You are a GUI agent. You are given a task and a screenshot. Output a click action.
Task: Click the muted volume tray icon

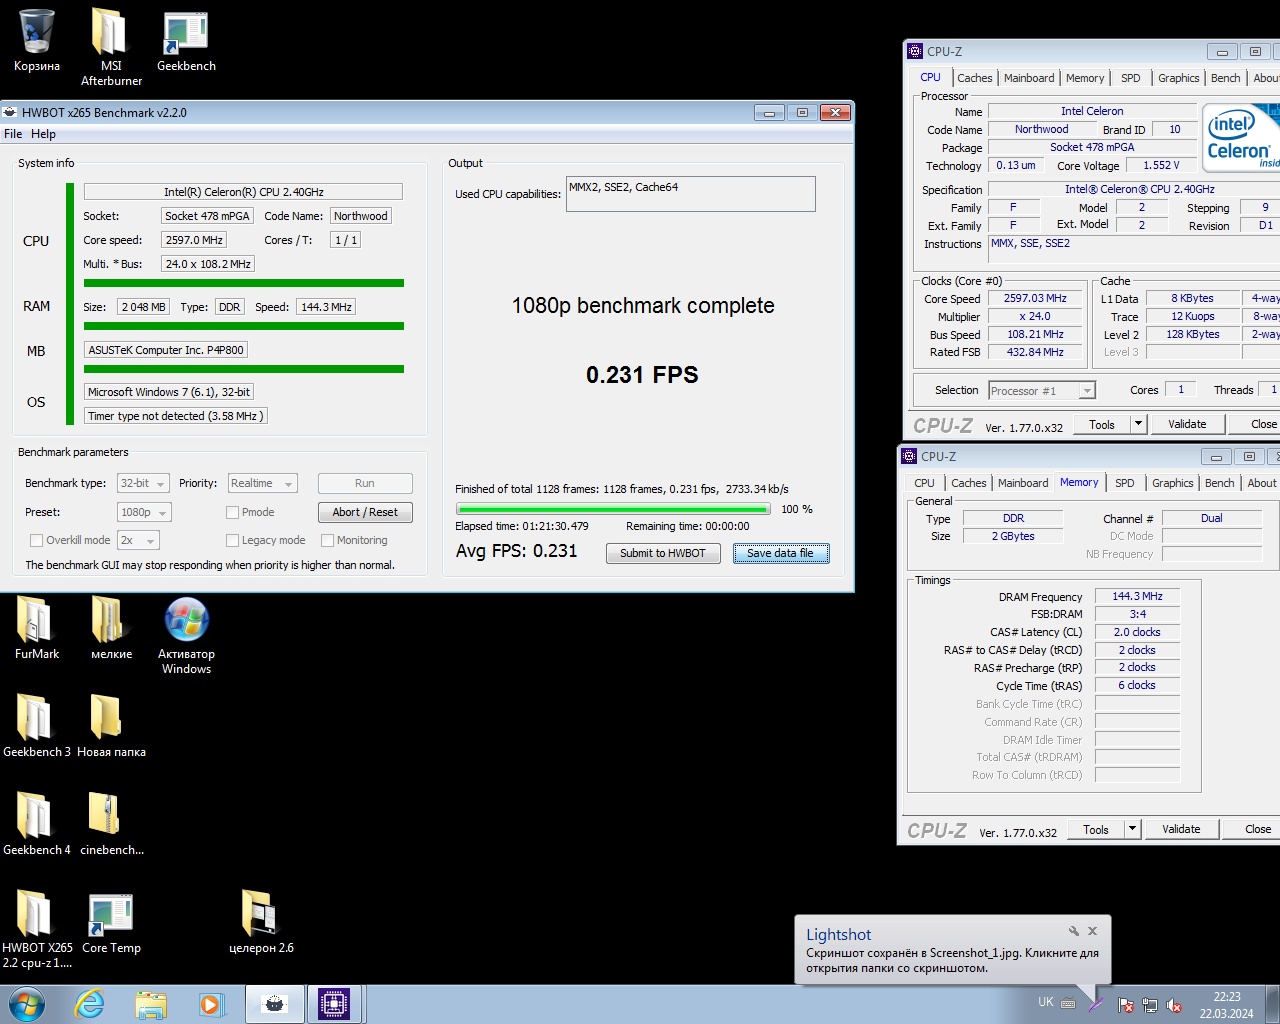tap(1175, 1004)
